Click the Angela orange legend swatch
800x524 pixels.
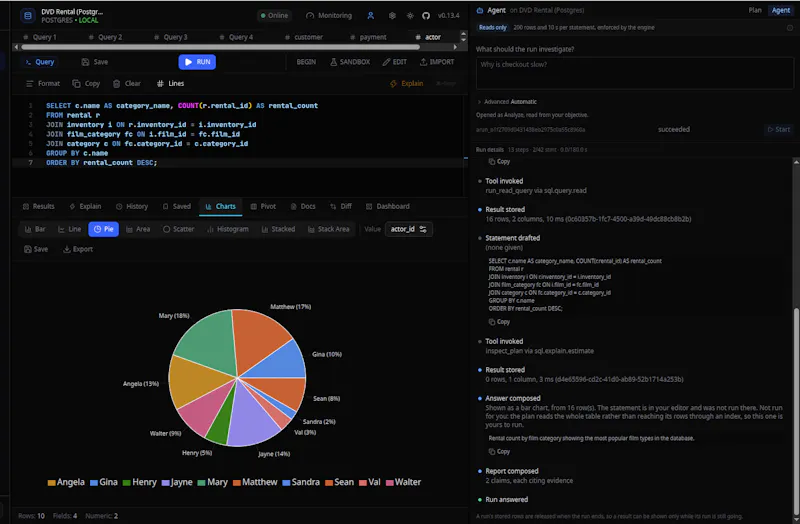click(51, 483)
